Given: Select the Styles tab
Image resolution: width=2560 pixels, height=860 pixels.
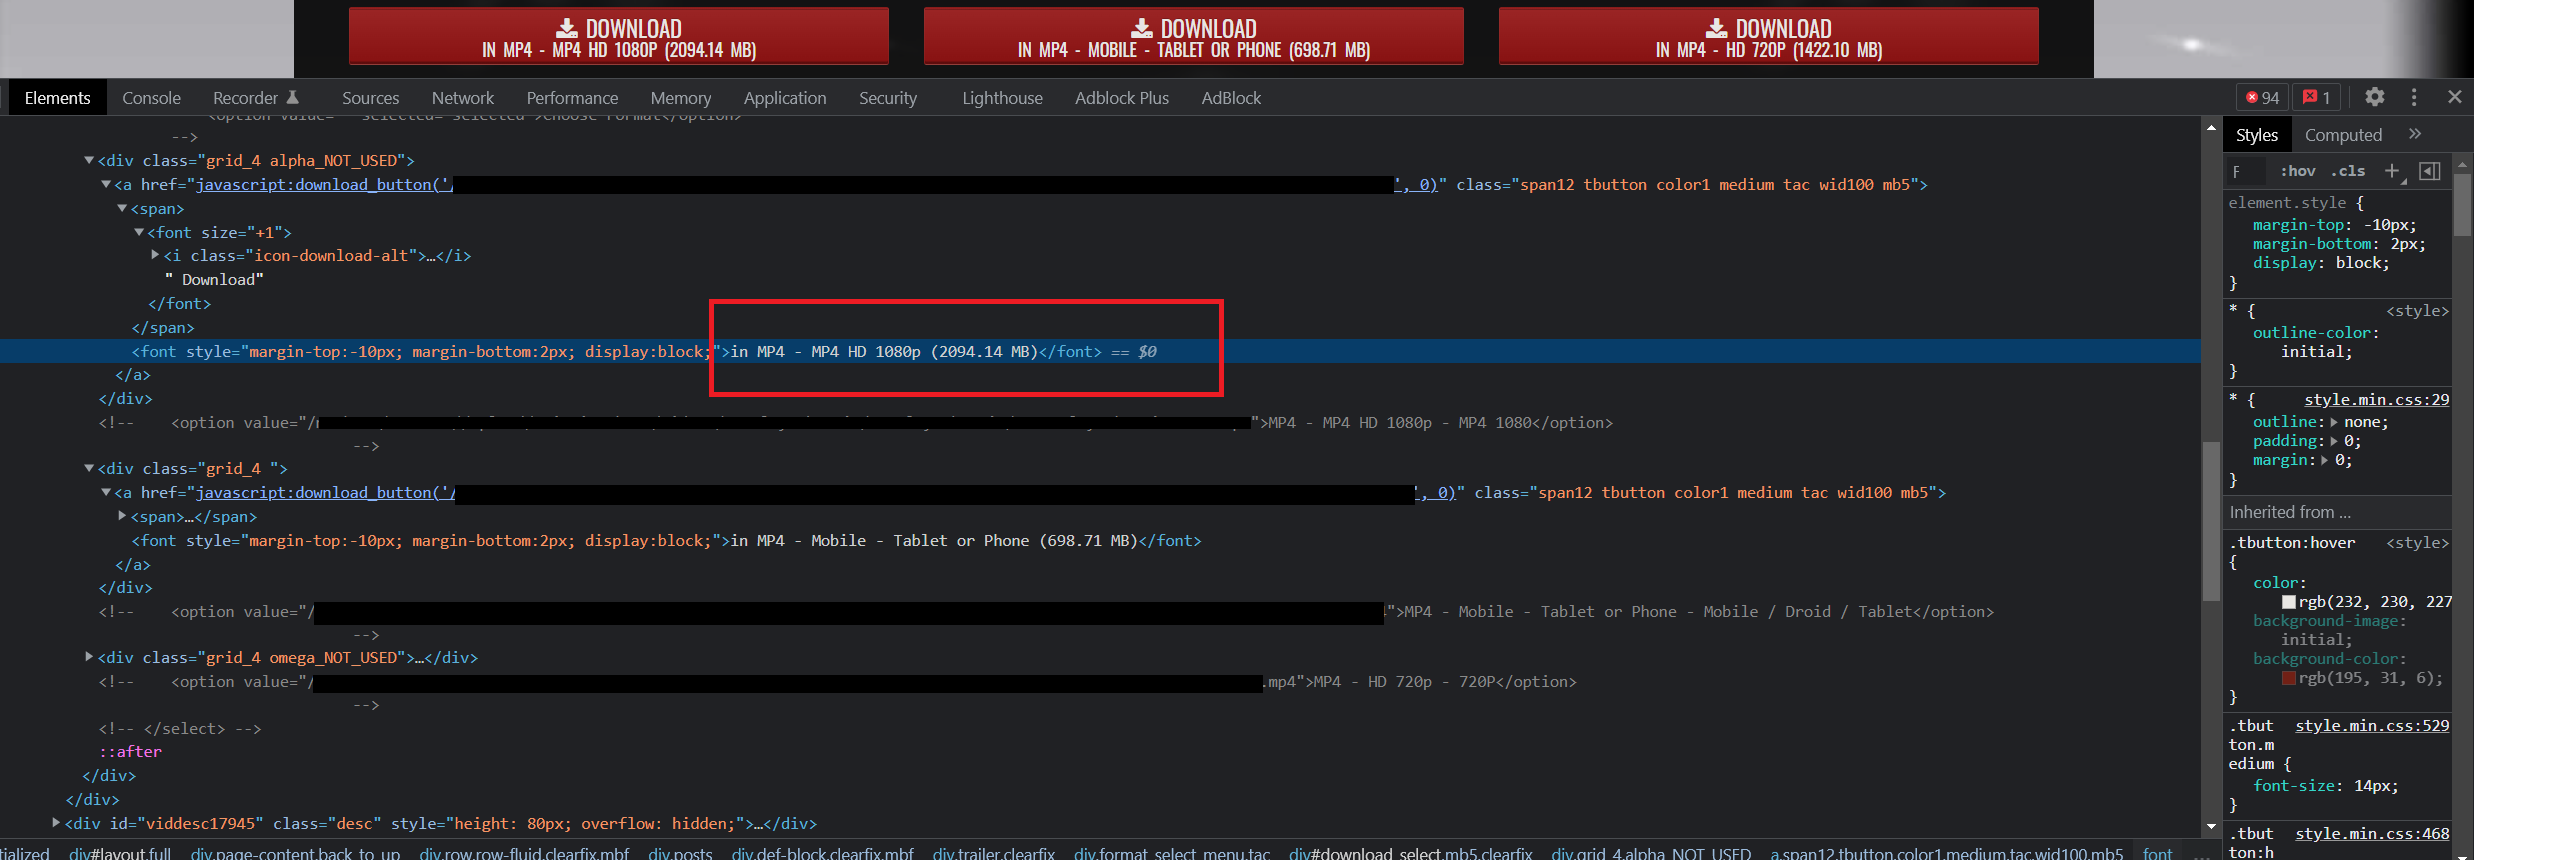Looking at the screenshot, I should coord(2257,135).
